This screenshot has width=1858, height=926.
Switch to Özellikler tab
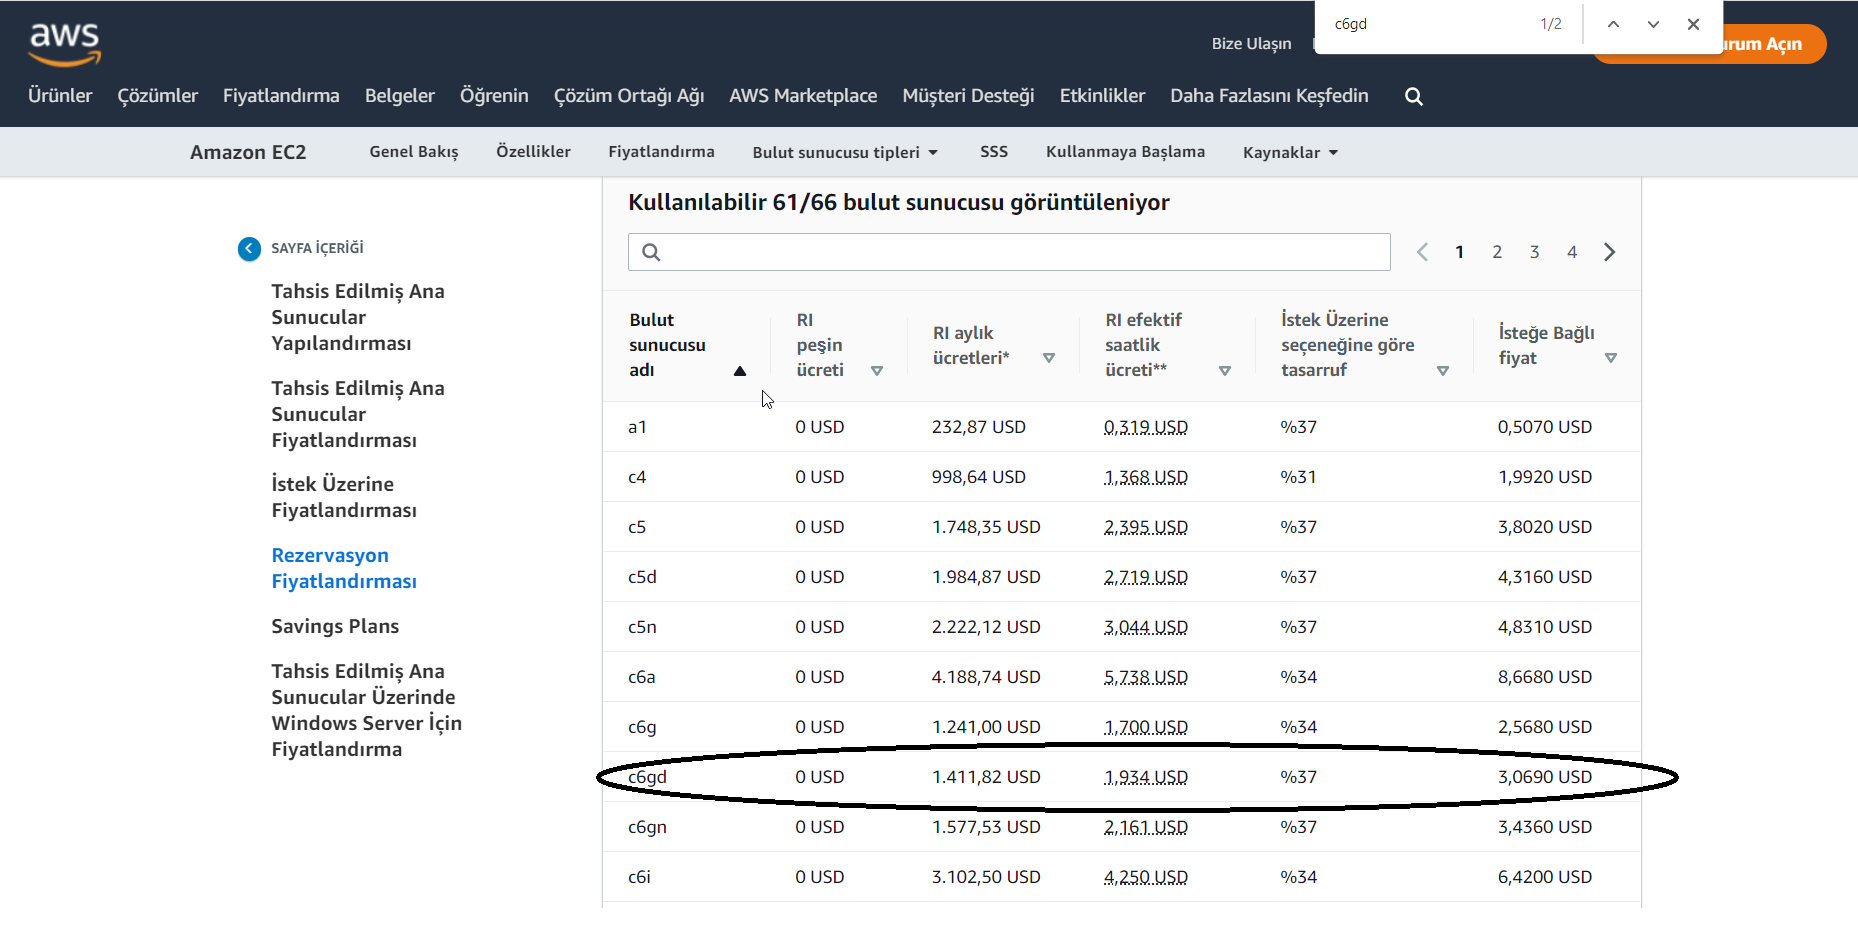point(533,152)
